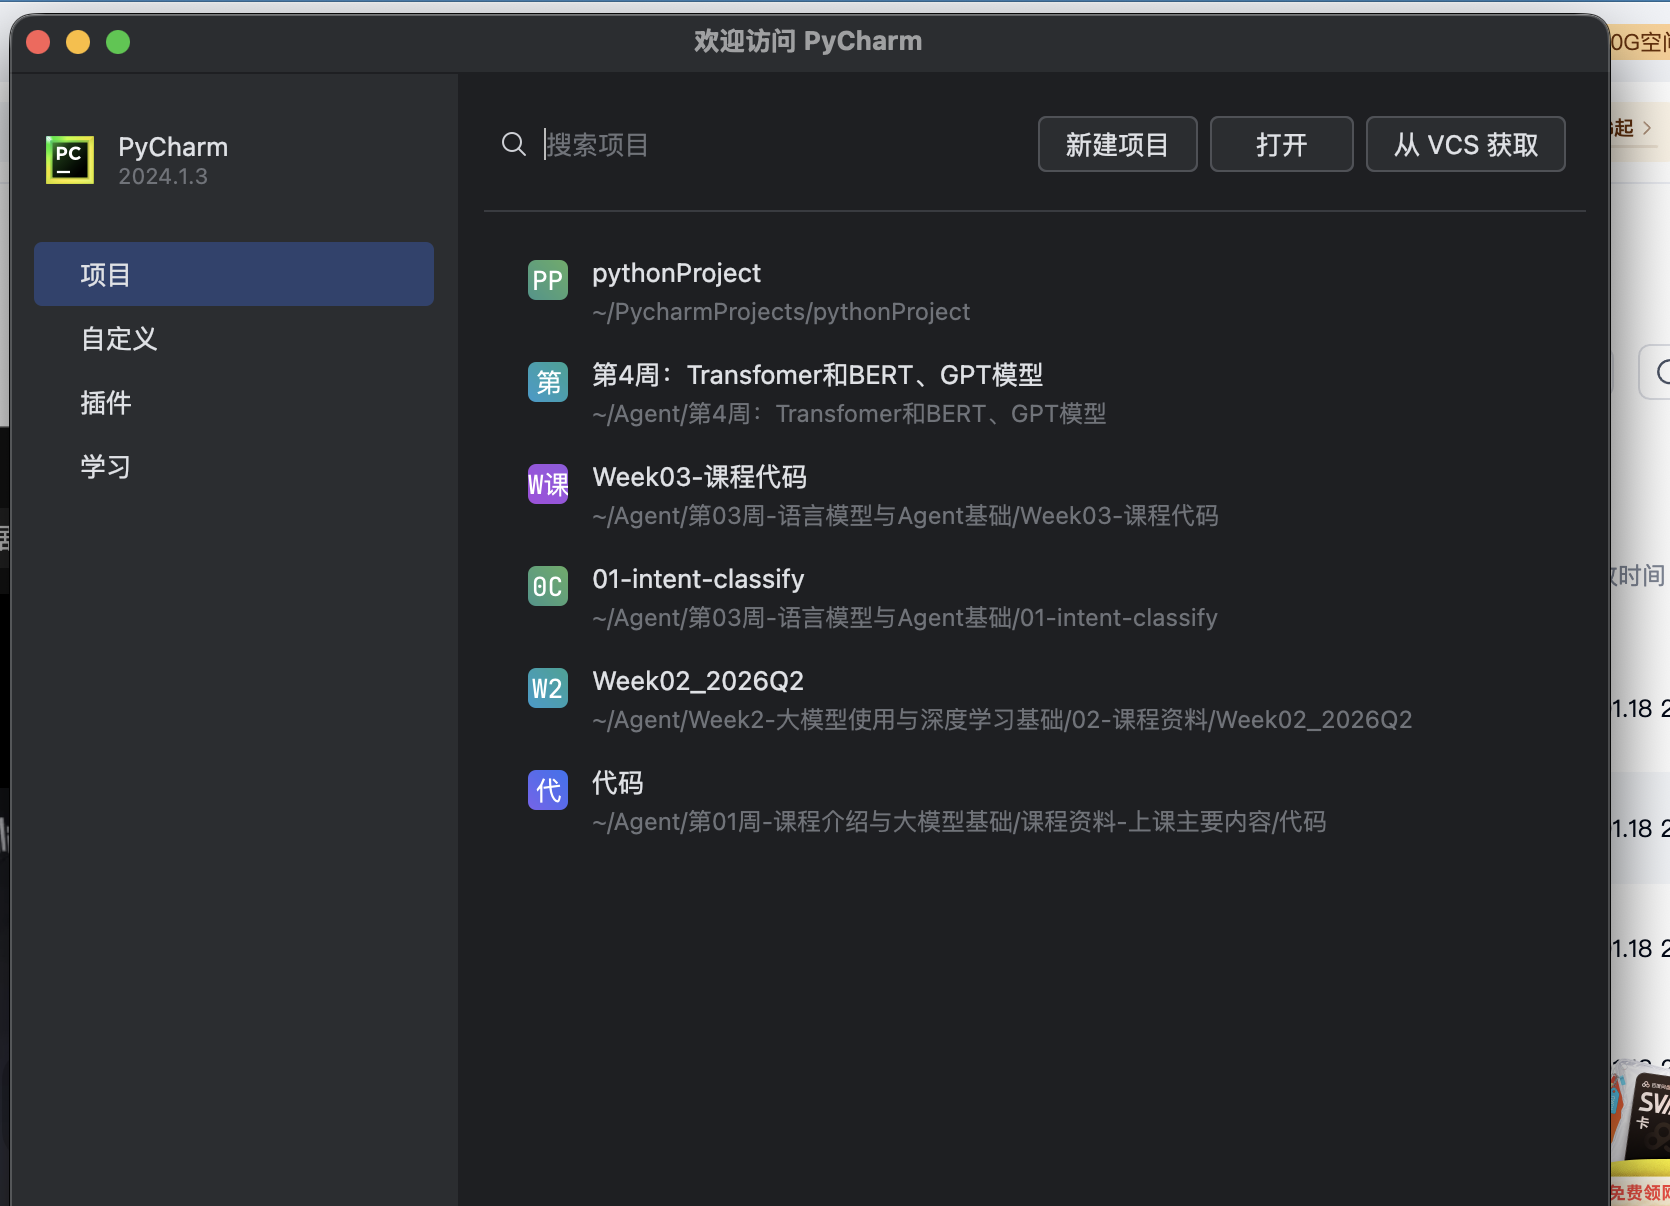This screenshot has height=1206, width=1670.
Task: Click the PyCharm logo icon
Action: click(x=70, y=160)
